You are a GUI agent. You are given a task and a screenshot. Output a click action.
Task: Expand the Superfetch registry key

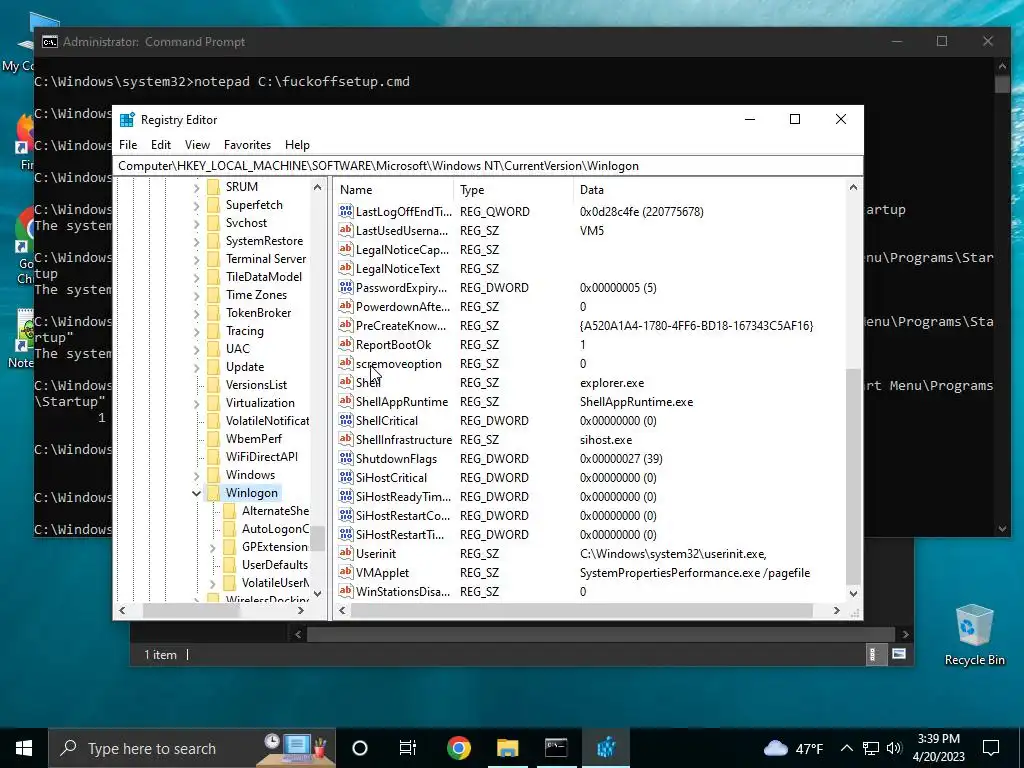click(x=196, y=205)
